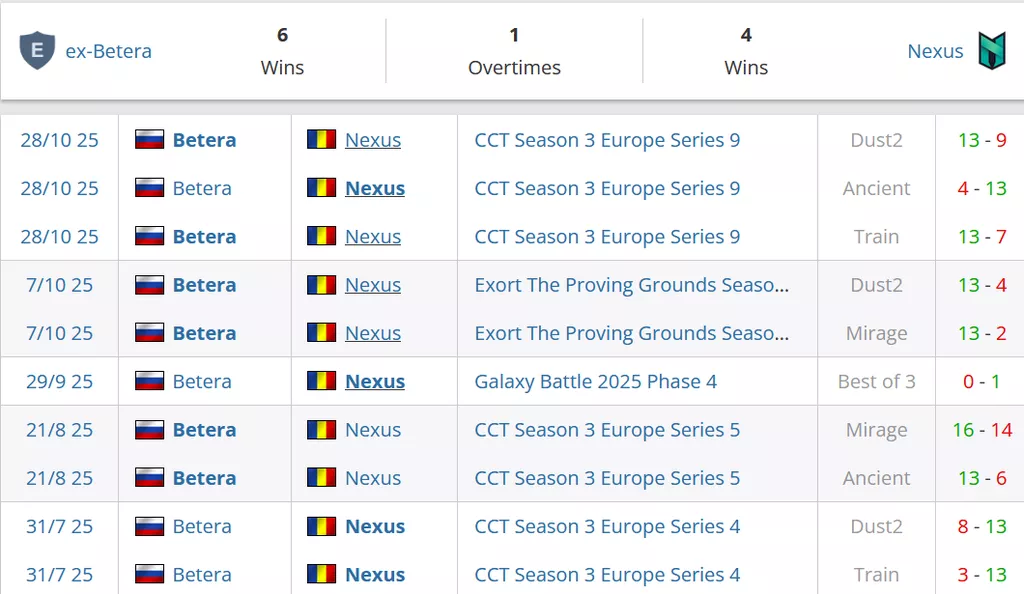Click Russian flag in 28/10 Ancient row
Viewport: 1024px width, 594px height.
tap(149, 188)
